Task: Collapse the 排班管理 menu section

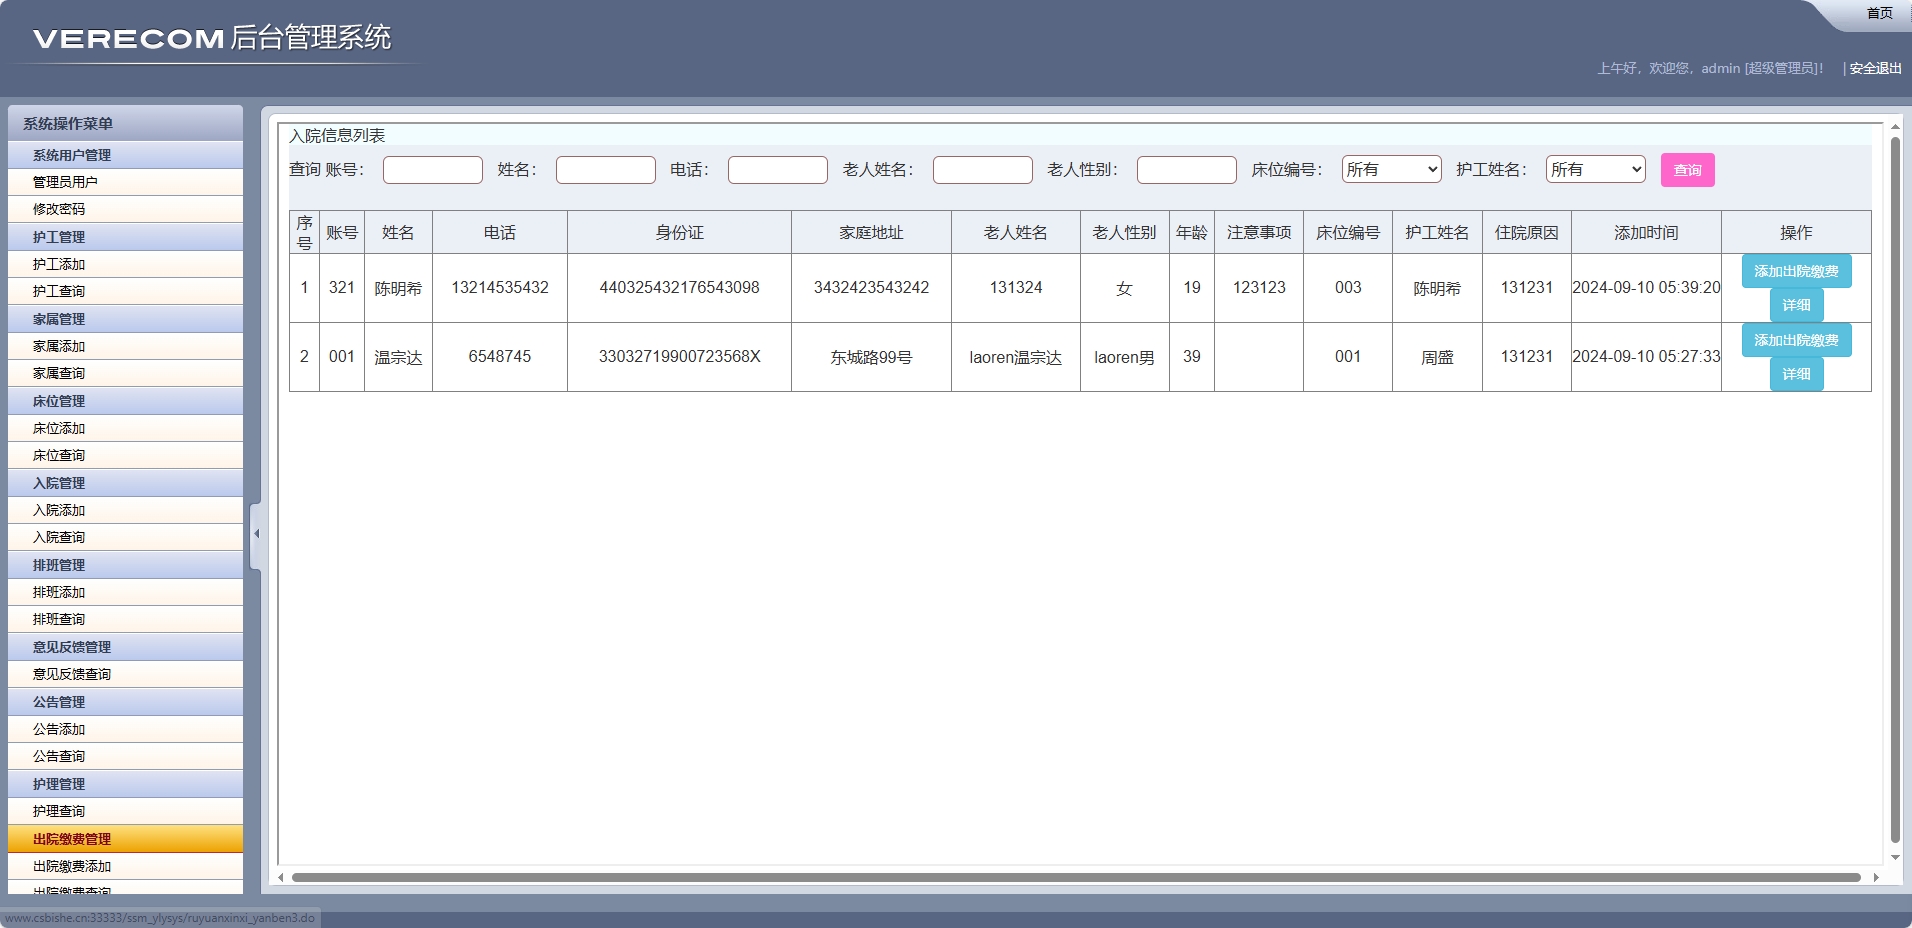Action: 125,565
